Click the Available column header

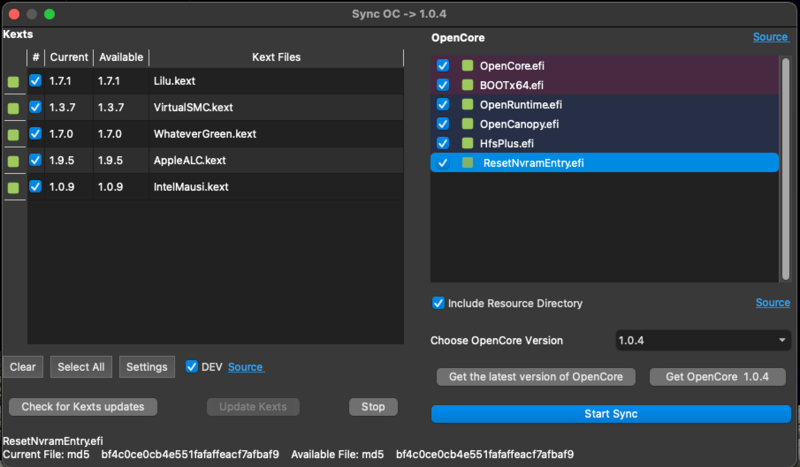(x=121, y=57)
